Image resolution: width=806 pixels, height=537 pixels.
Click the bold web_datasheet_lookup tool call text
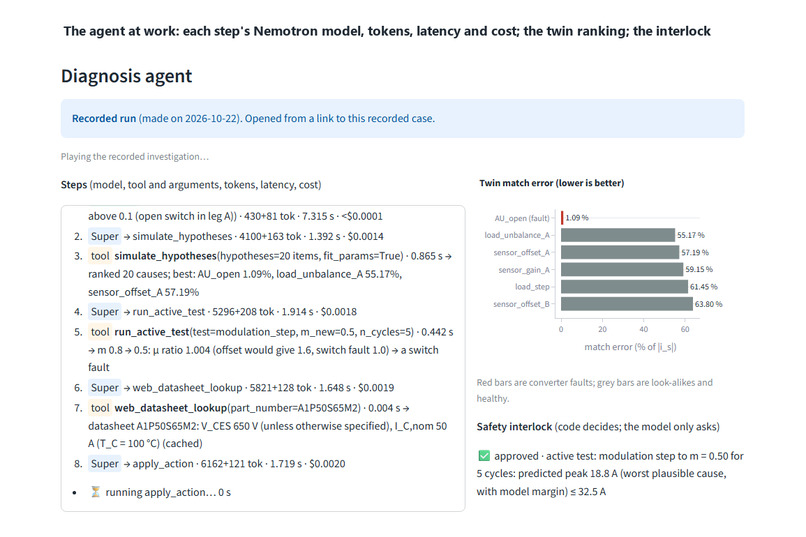tap(171, 408)
